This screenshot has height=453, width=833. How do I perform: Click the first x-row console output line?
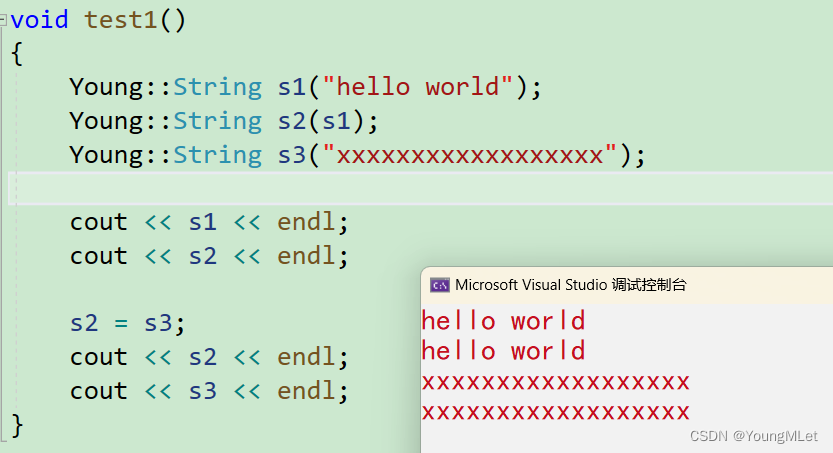coord(556,382)
